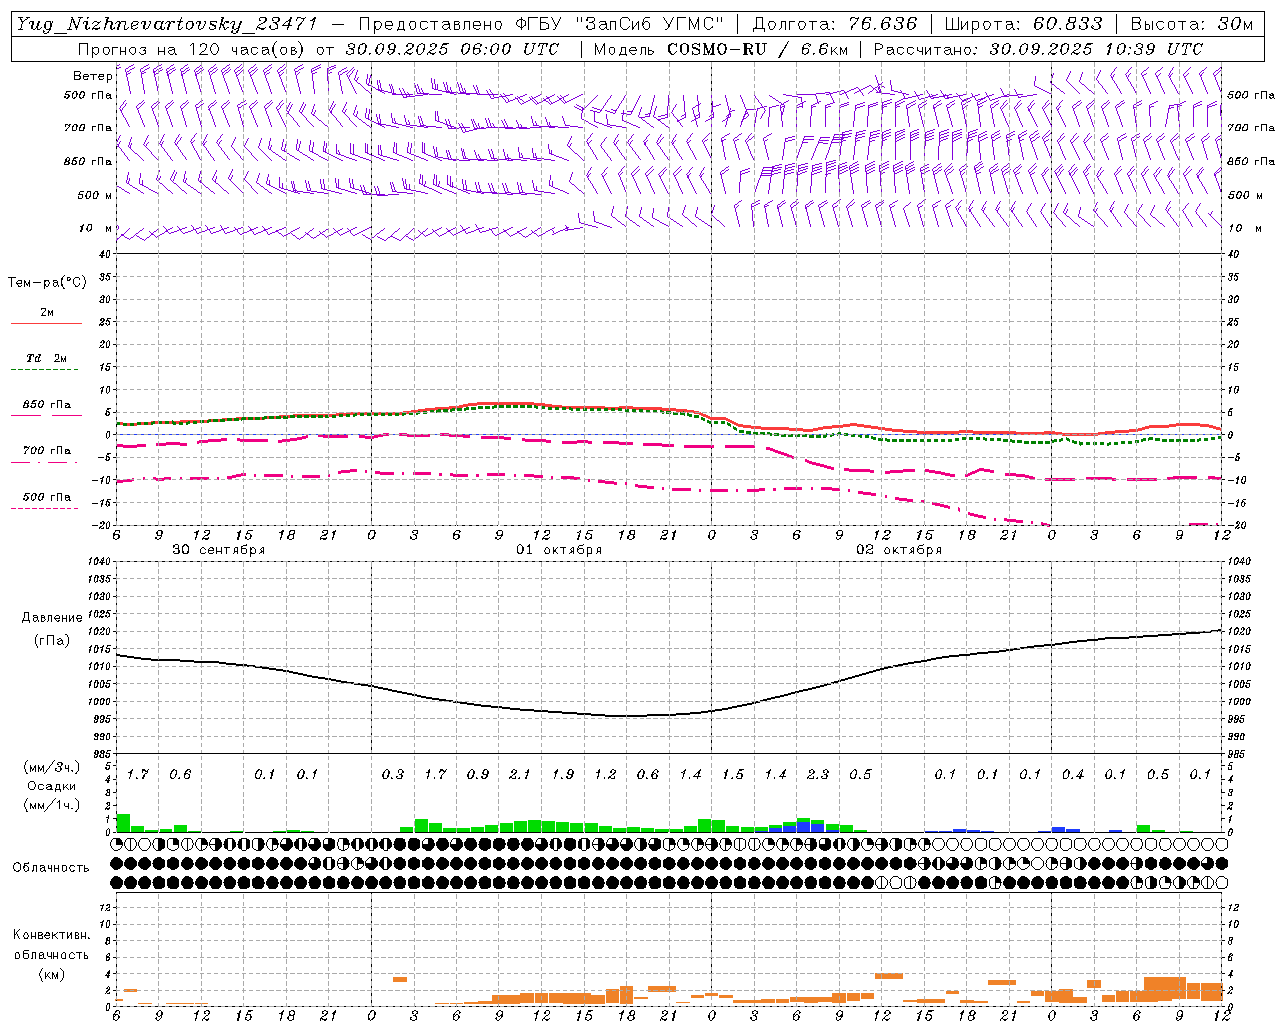Select the 0.9 precipitation total value
This screenshot has height=1024, width=1280.
[478, 774]
